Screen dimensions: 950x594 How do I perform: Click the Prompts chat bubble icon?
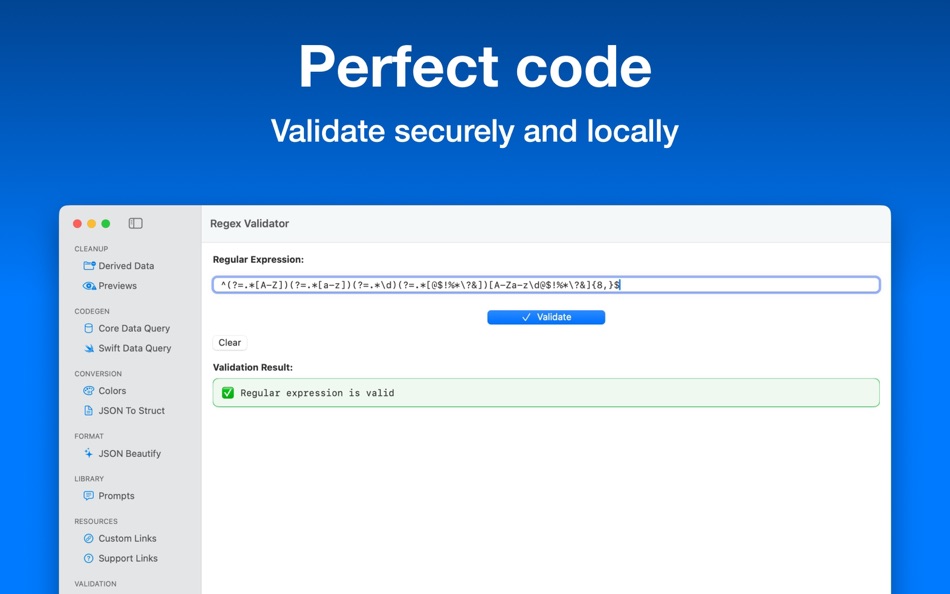[x=88, y=495]
